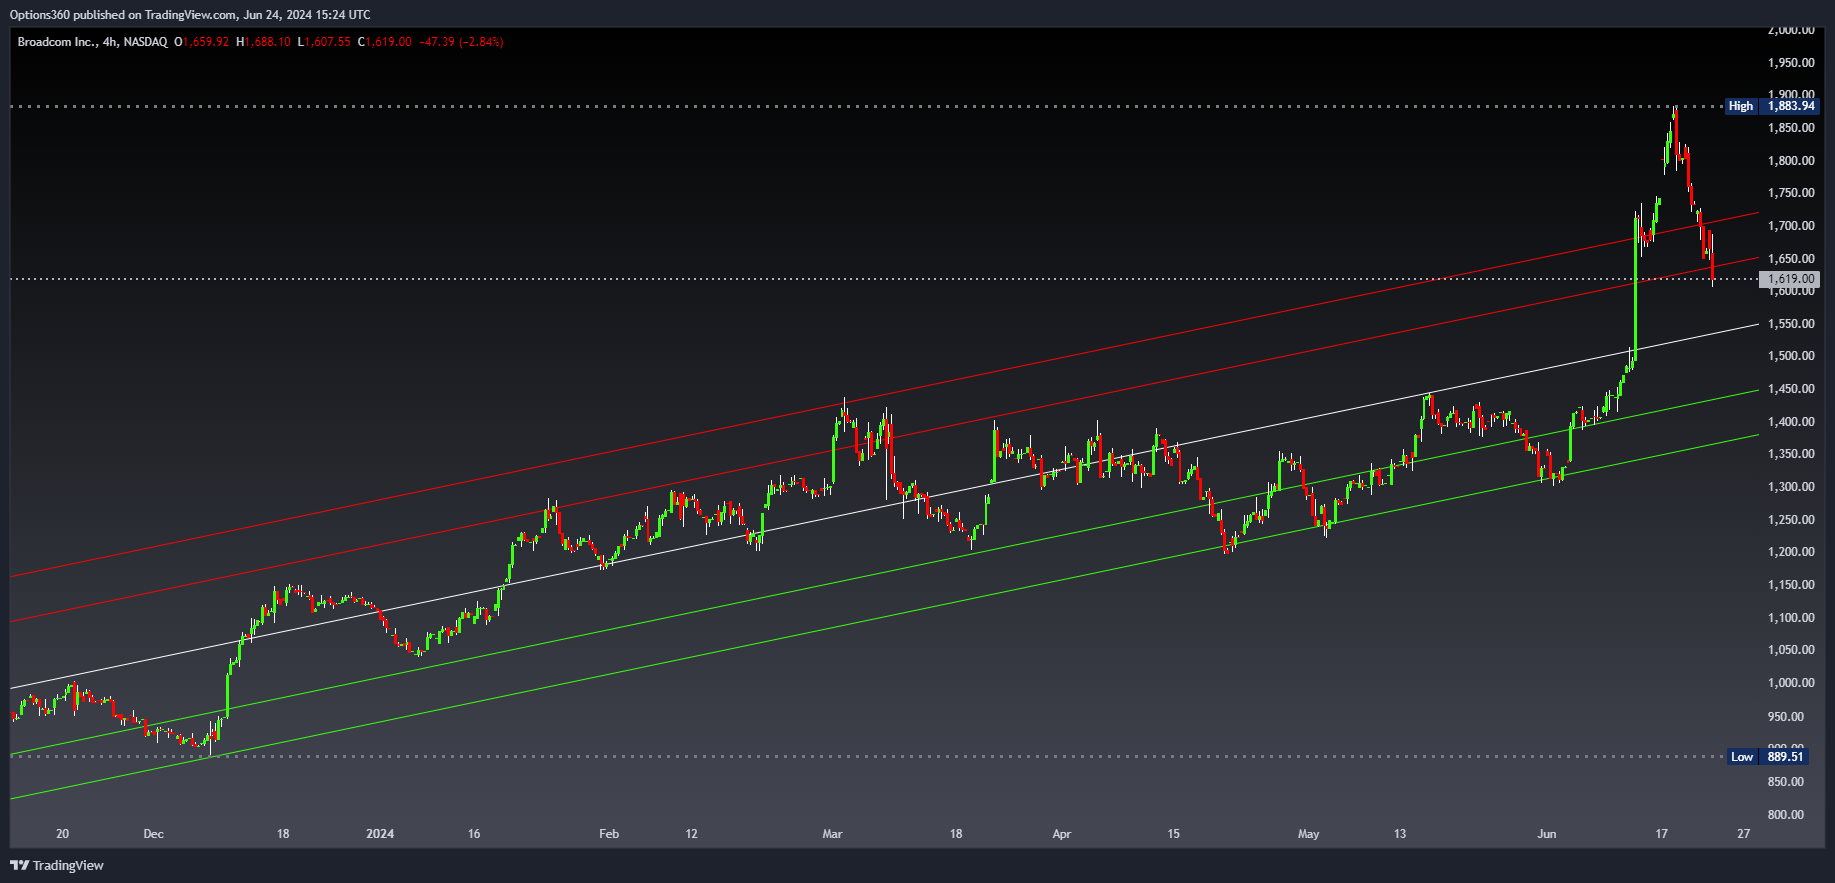This screenshot has height=883, width=1835.
Task: Click the 15 date label on time axis
Action: click(1174, 834)
